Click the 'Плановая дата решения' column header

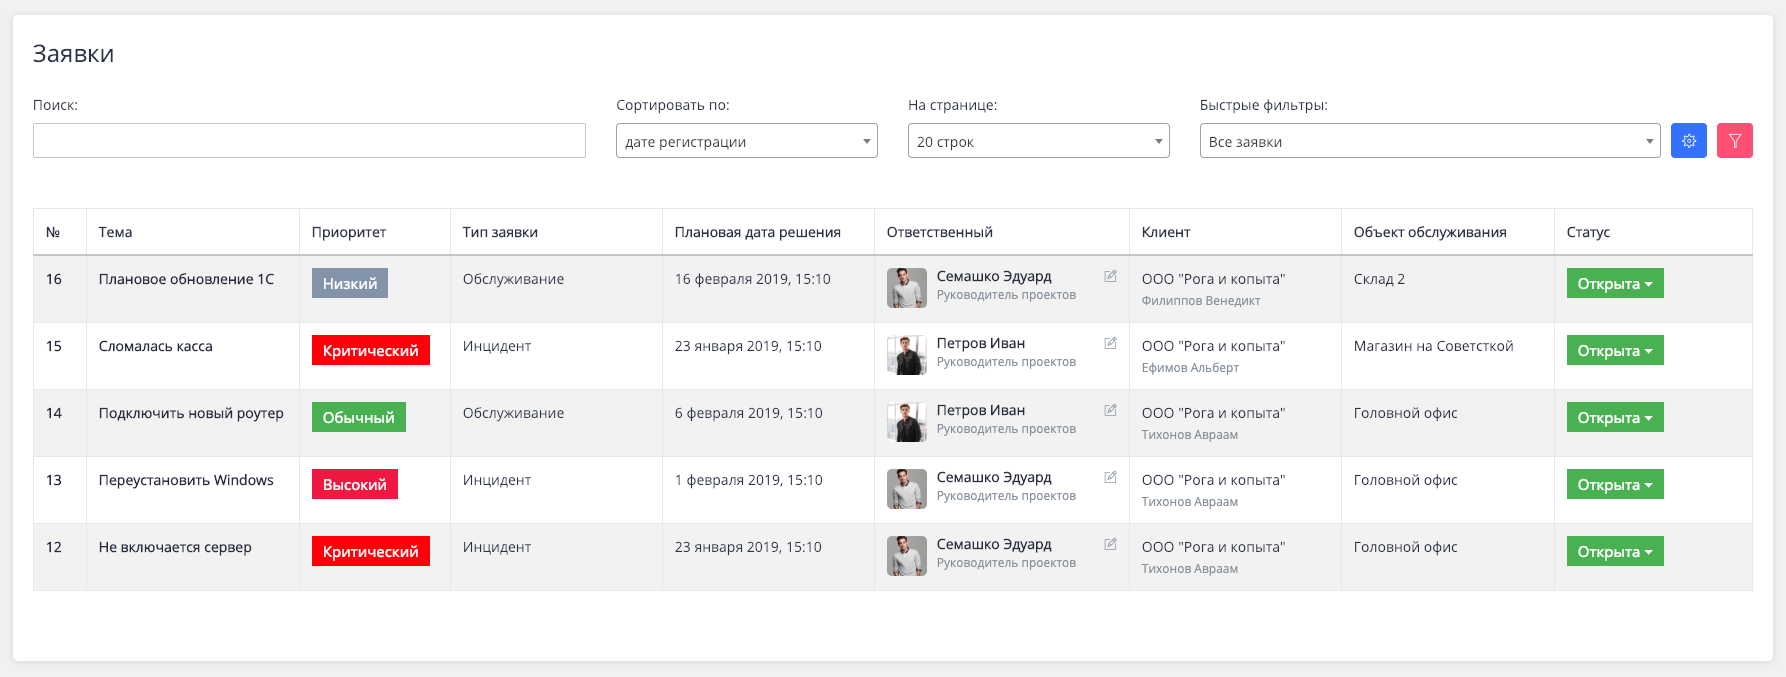coord(757,232)
